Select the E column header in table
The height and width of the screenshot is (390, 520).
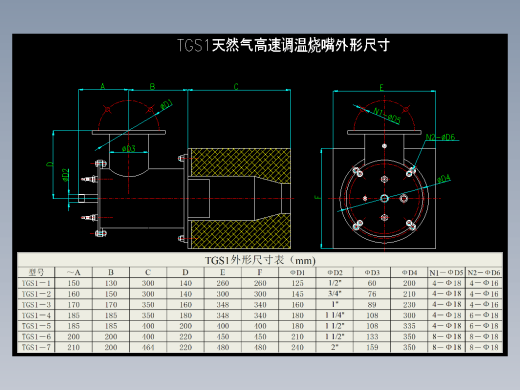[x=223, y=272]
